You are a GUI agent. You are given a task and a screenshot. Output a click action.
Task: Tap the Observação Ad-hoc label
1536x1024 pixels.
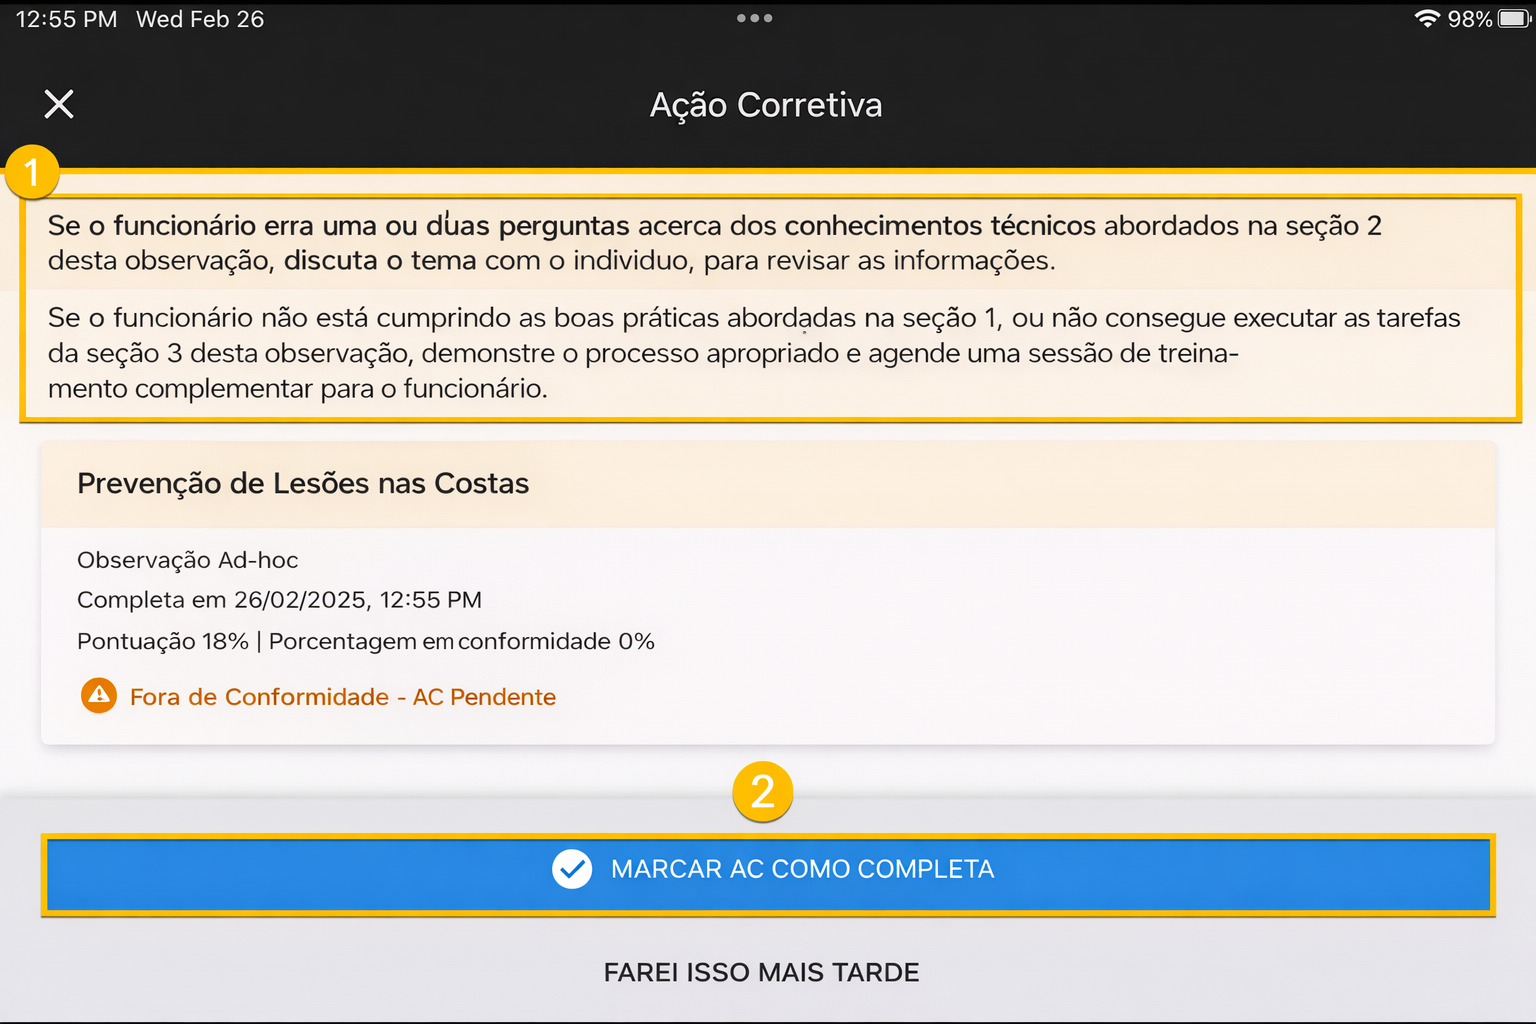[x=188, y=560]
